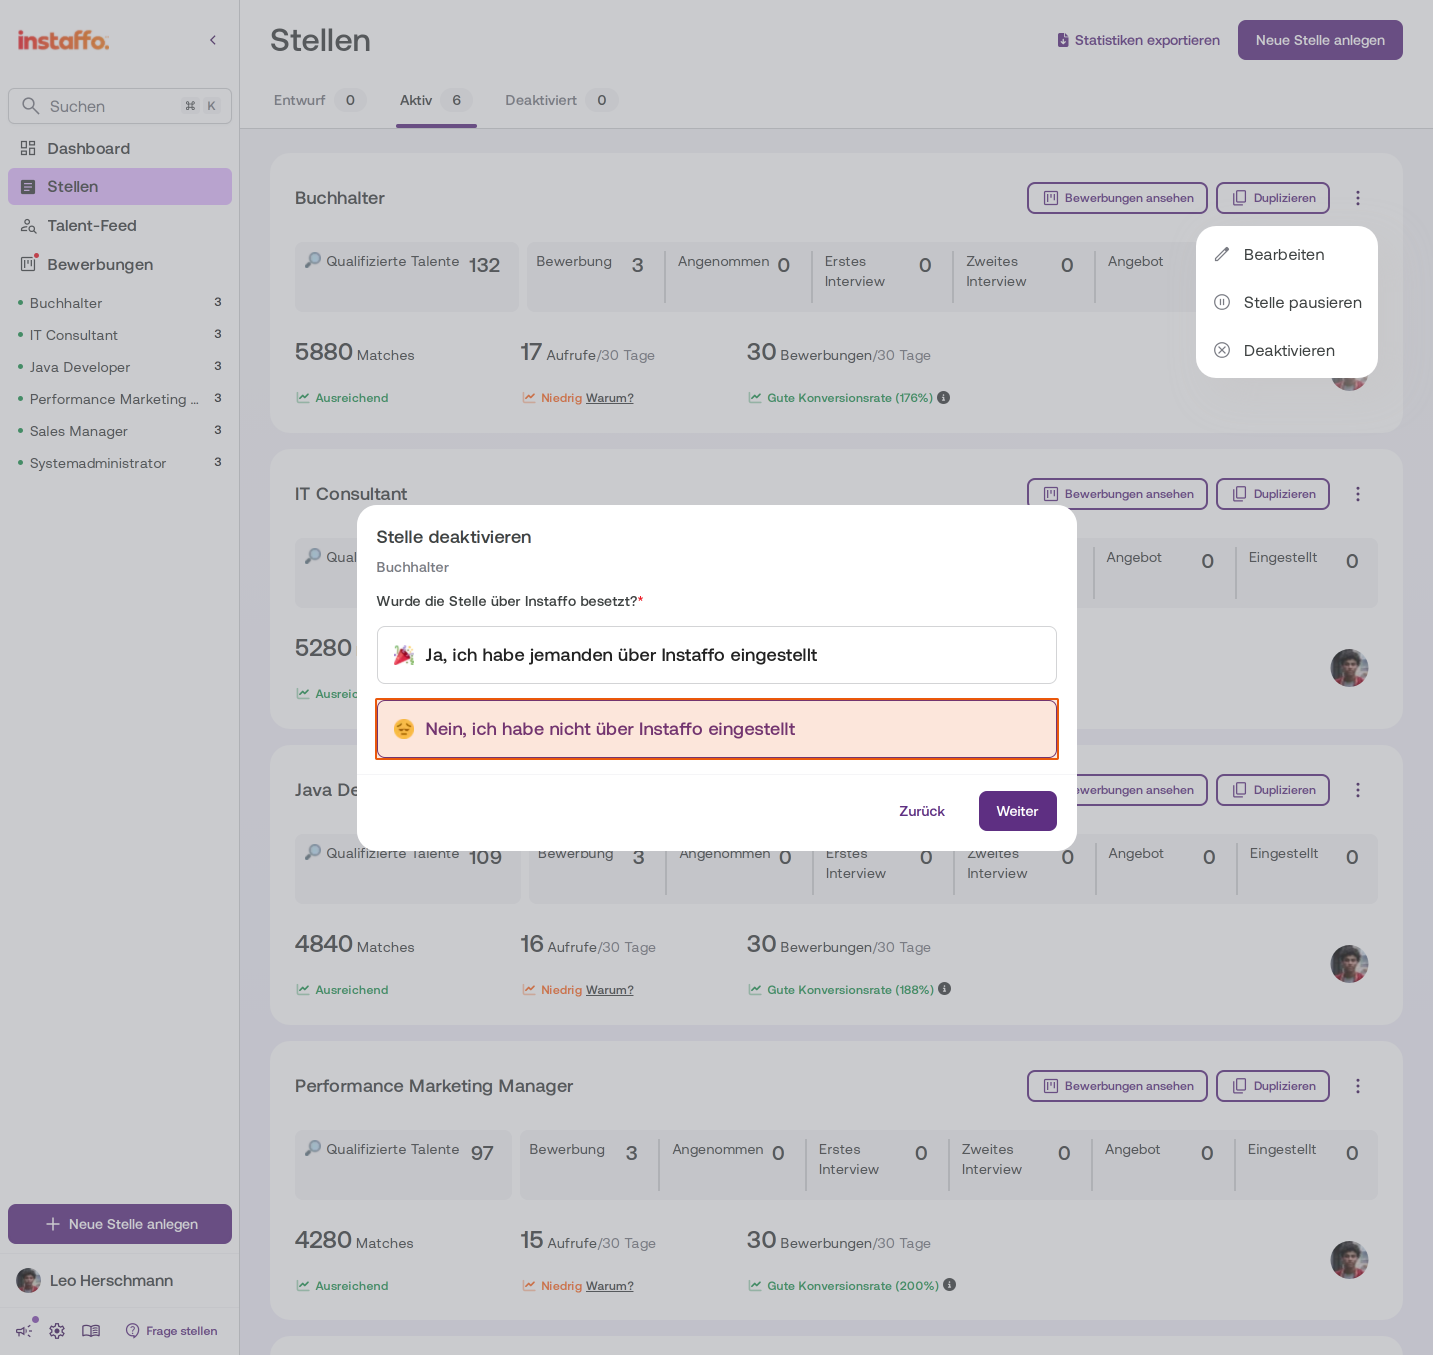Click the recruiter avatar on IT Consultant card
Screen dimensions: 1433x1355
click(x=1349, y=668)
